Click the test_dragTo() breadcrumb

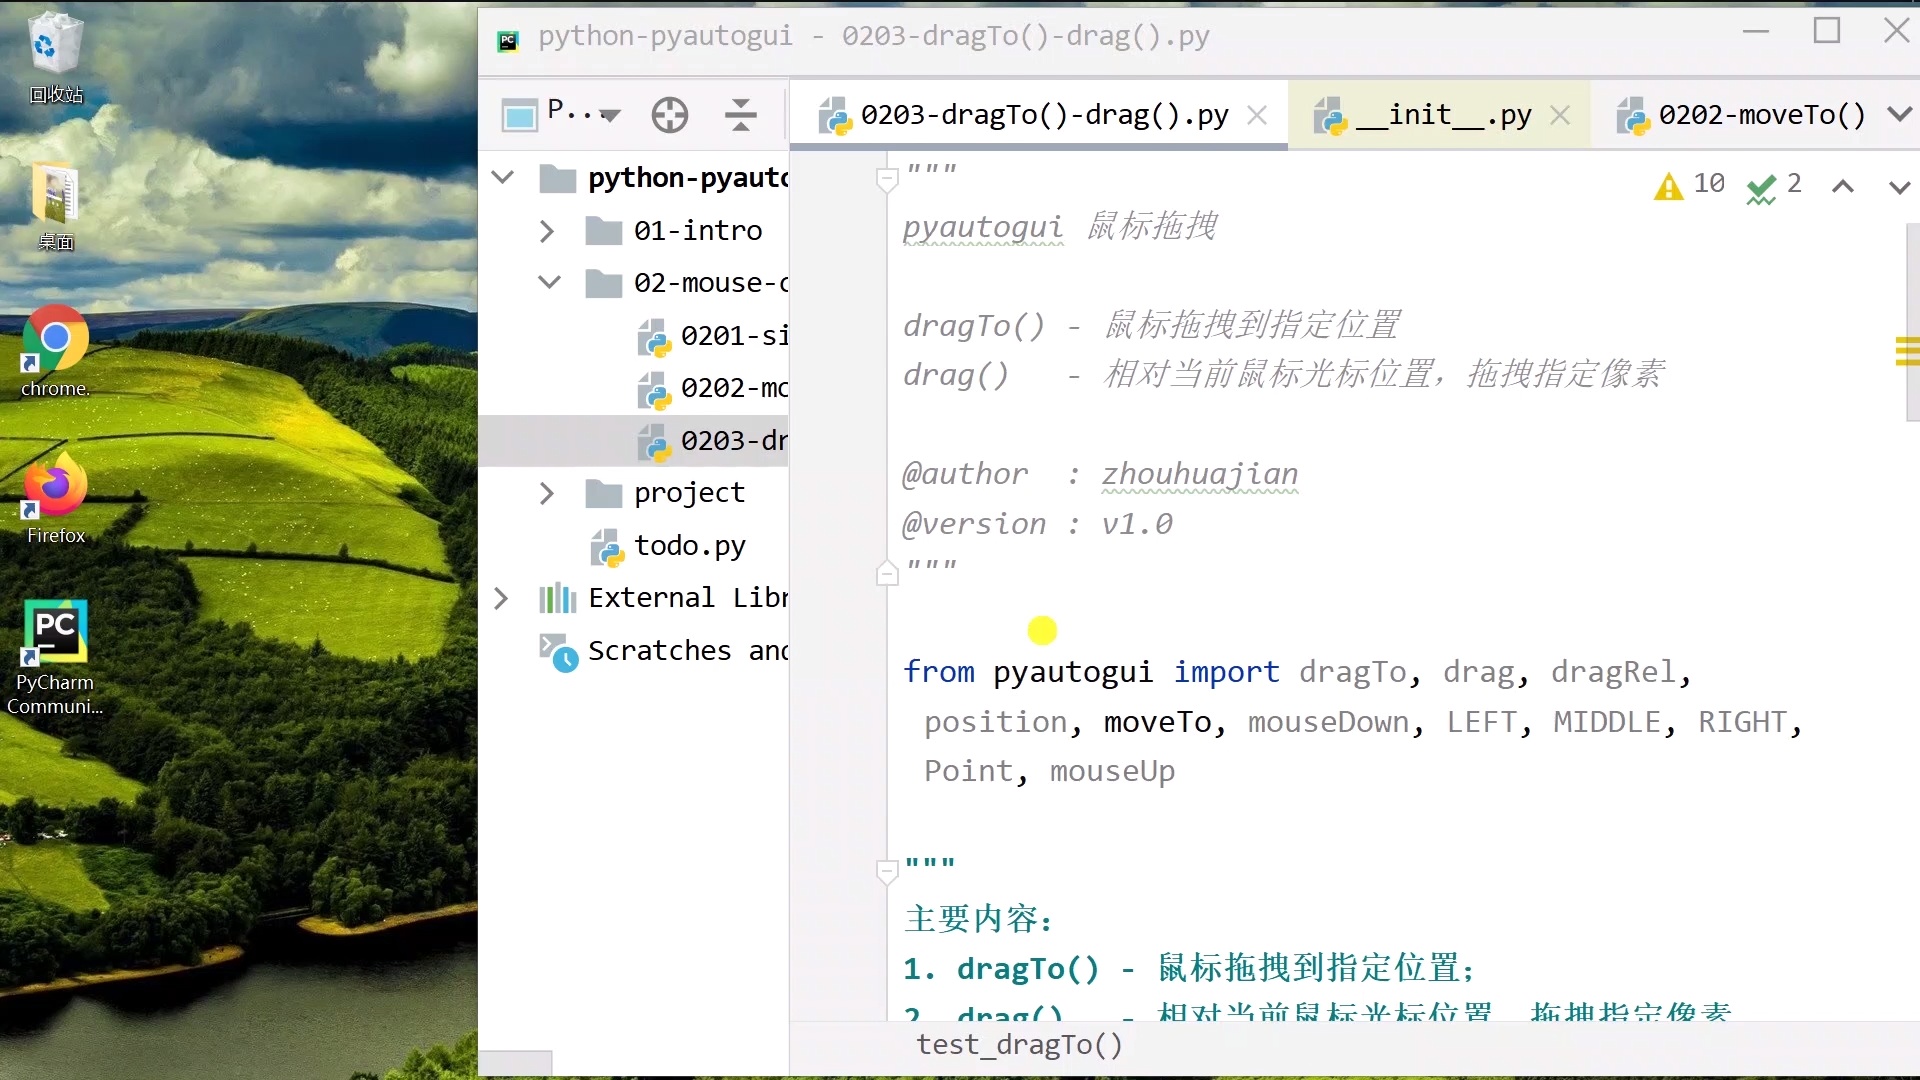pos(1019,1045)
